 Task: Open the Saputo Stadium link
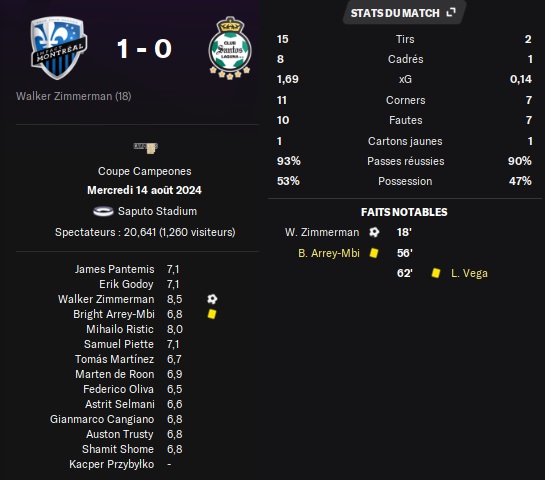point(157,211)
